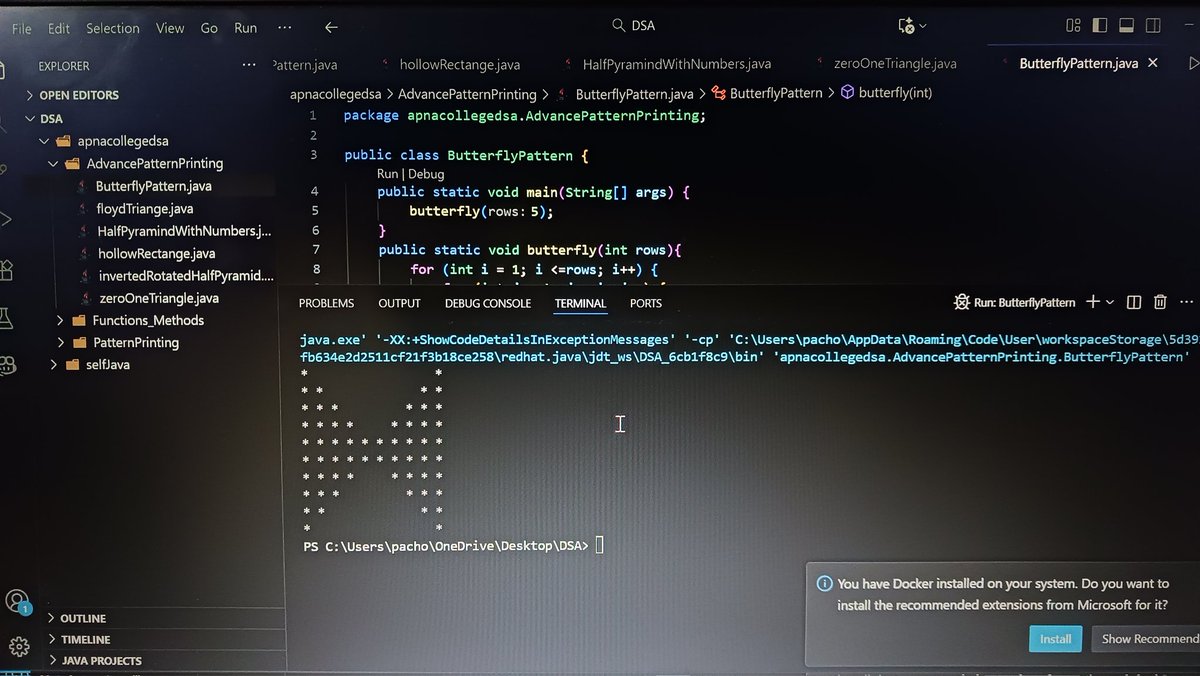Open the Copilot chat dropdown arrow

pyautogui.click(x=922, y=26)
